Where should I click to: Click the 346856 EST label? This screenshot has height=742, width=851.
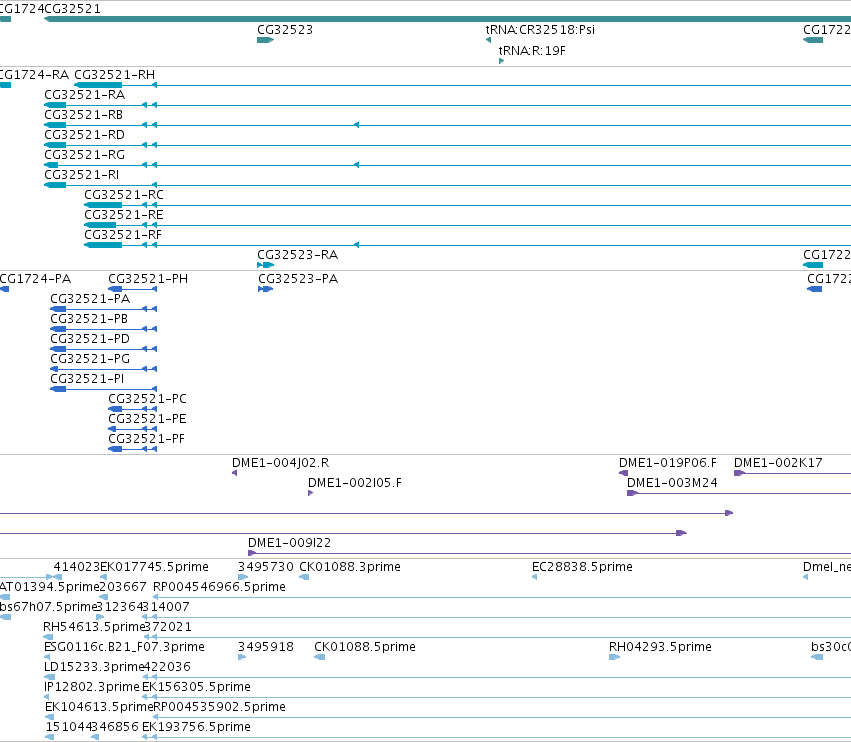coord(115,727)
